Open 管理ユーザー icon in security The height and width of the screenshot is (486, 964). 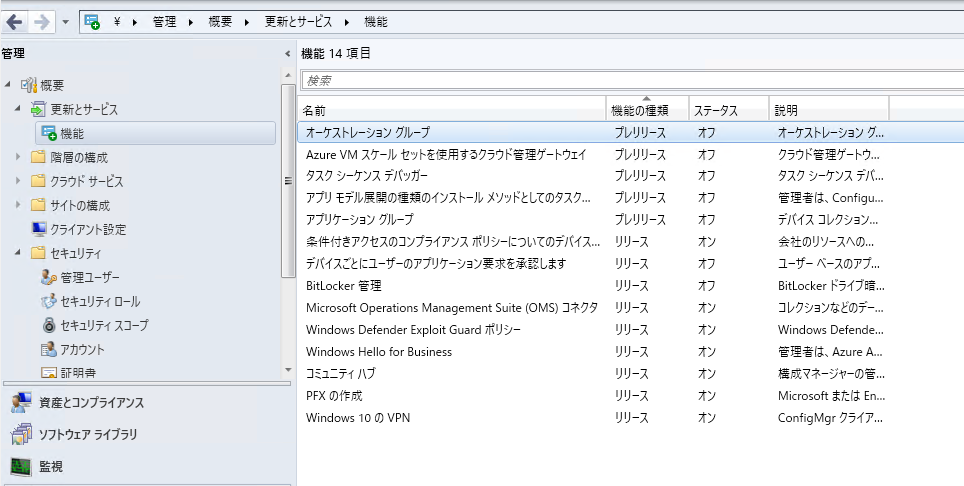[49, 277]
